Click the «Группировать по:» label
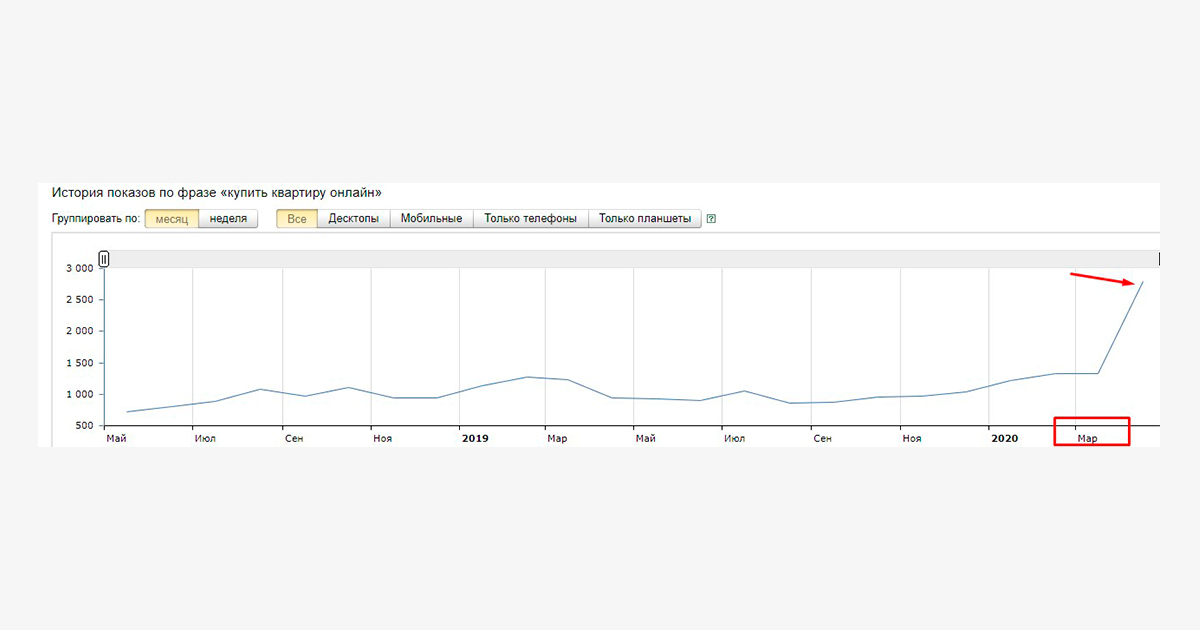The height and width of the screenshot is (630, 1200). (x=96, y=219)
